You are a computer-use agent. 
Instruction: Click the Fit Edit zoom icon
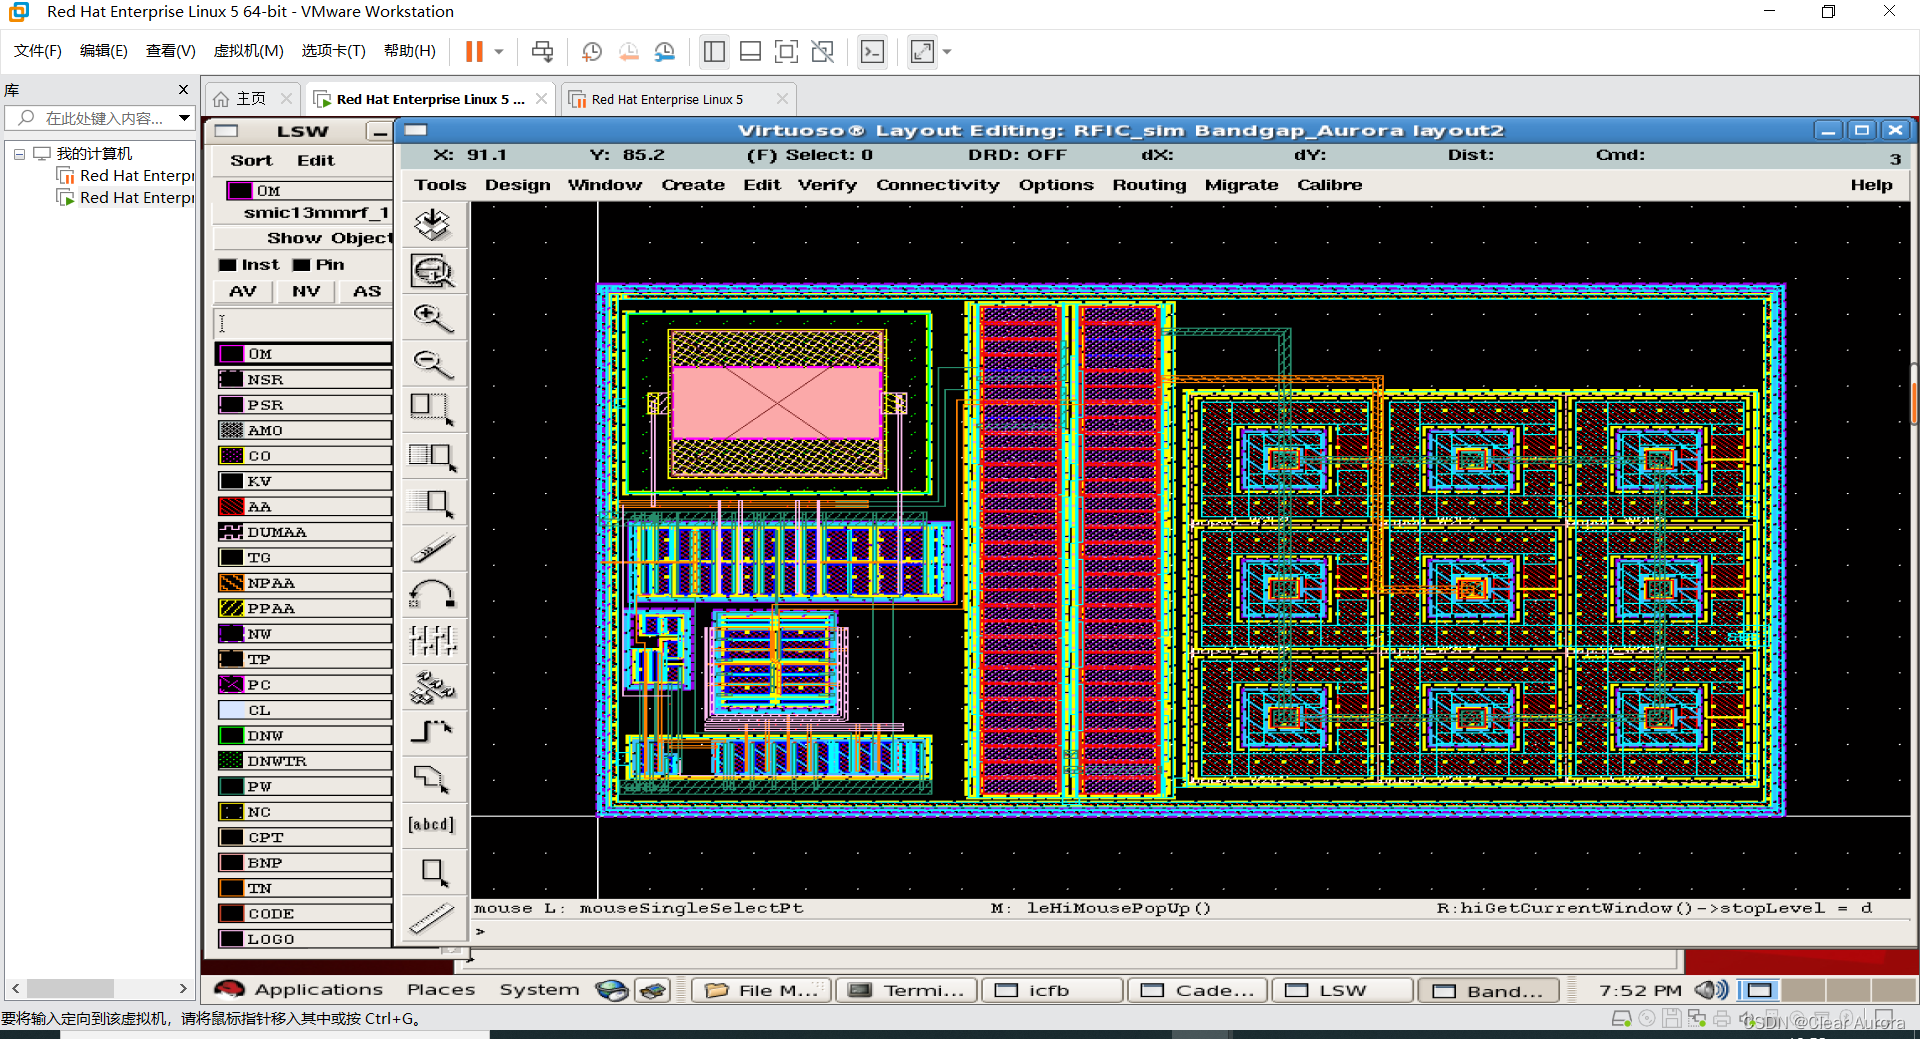click(433, 271)
